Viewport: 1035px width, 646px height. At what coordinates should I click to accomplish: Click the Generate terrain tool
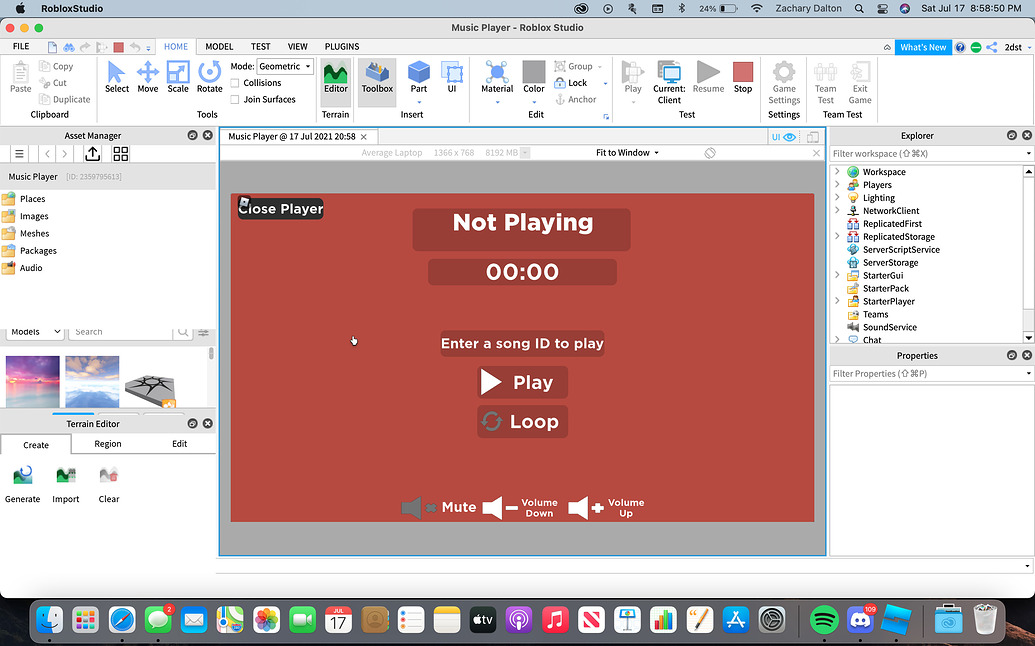(22, 484)
